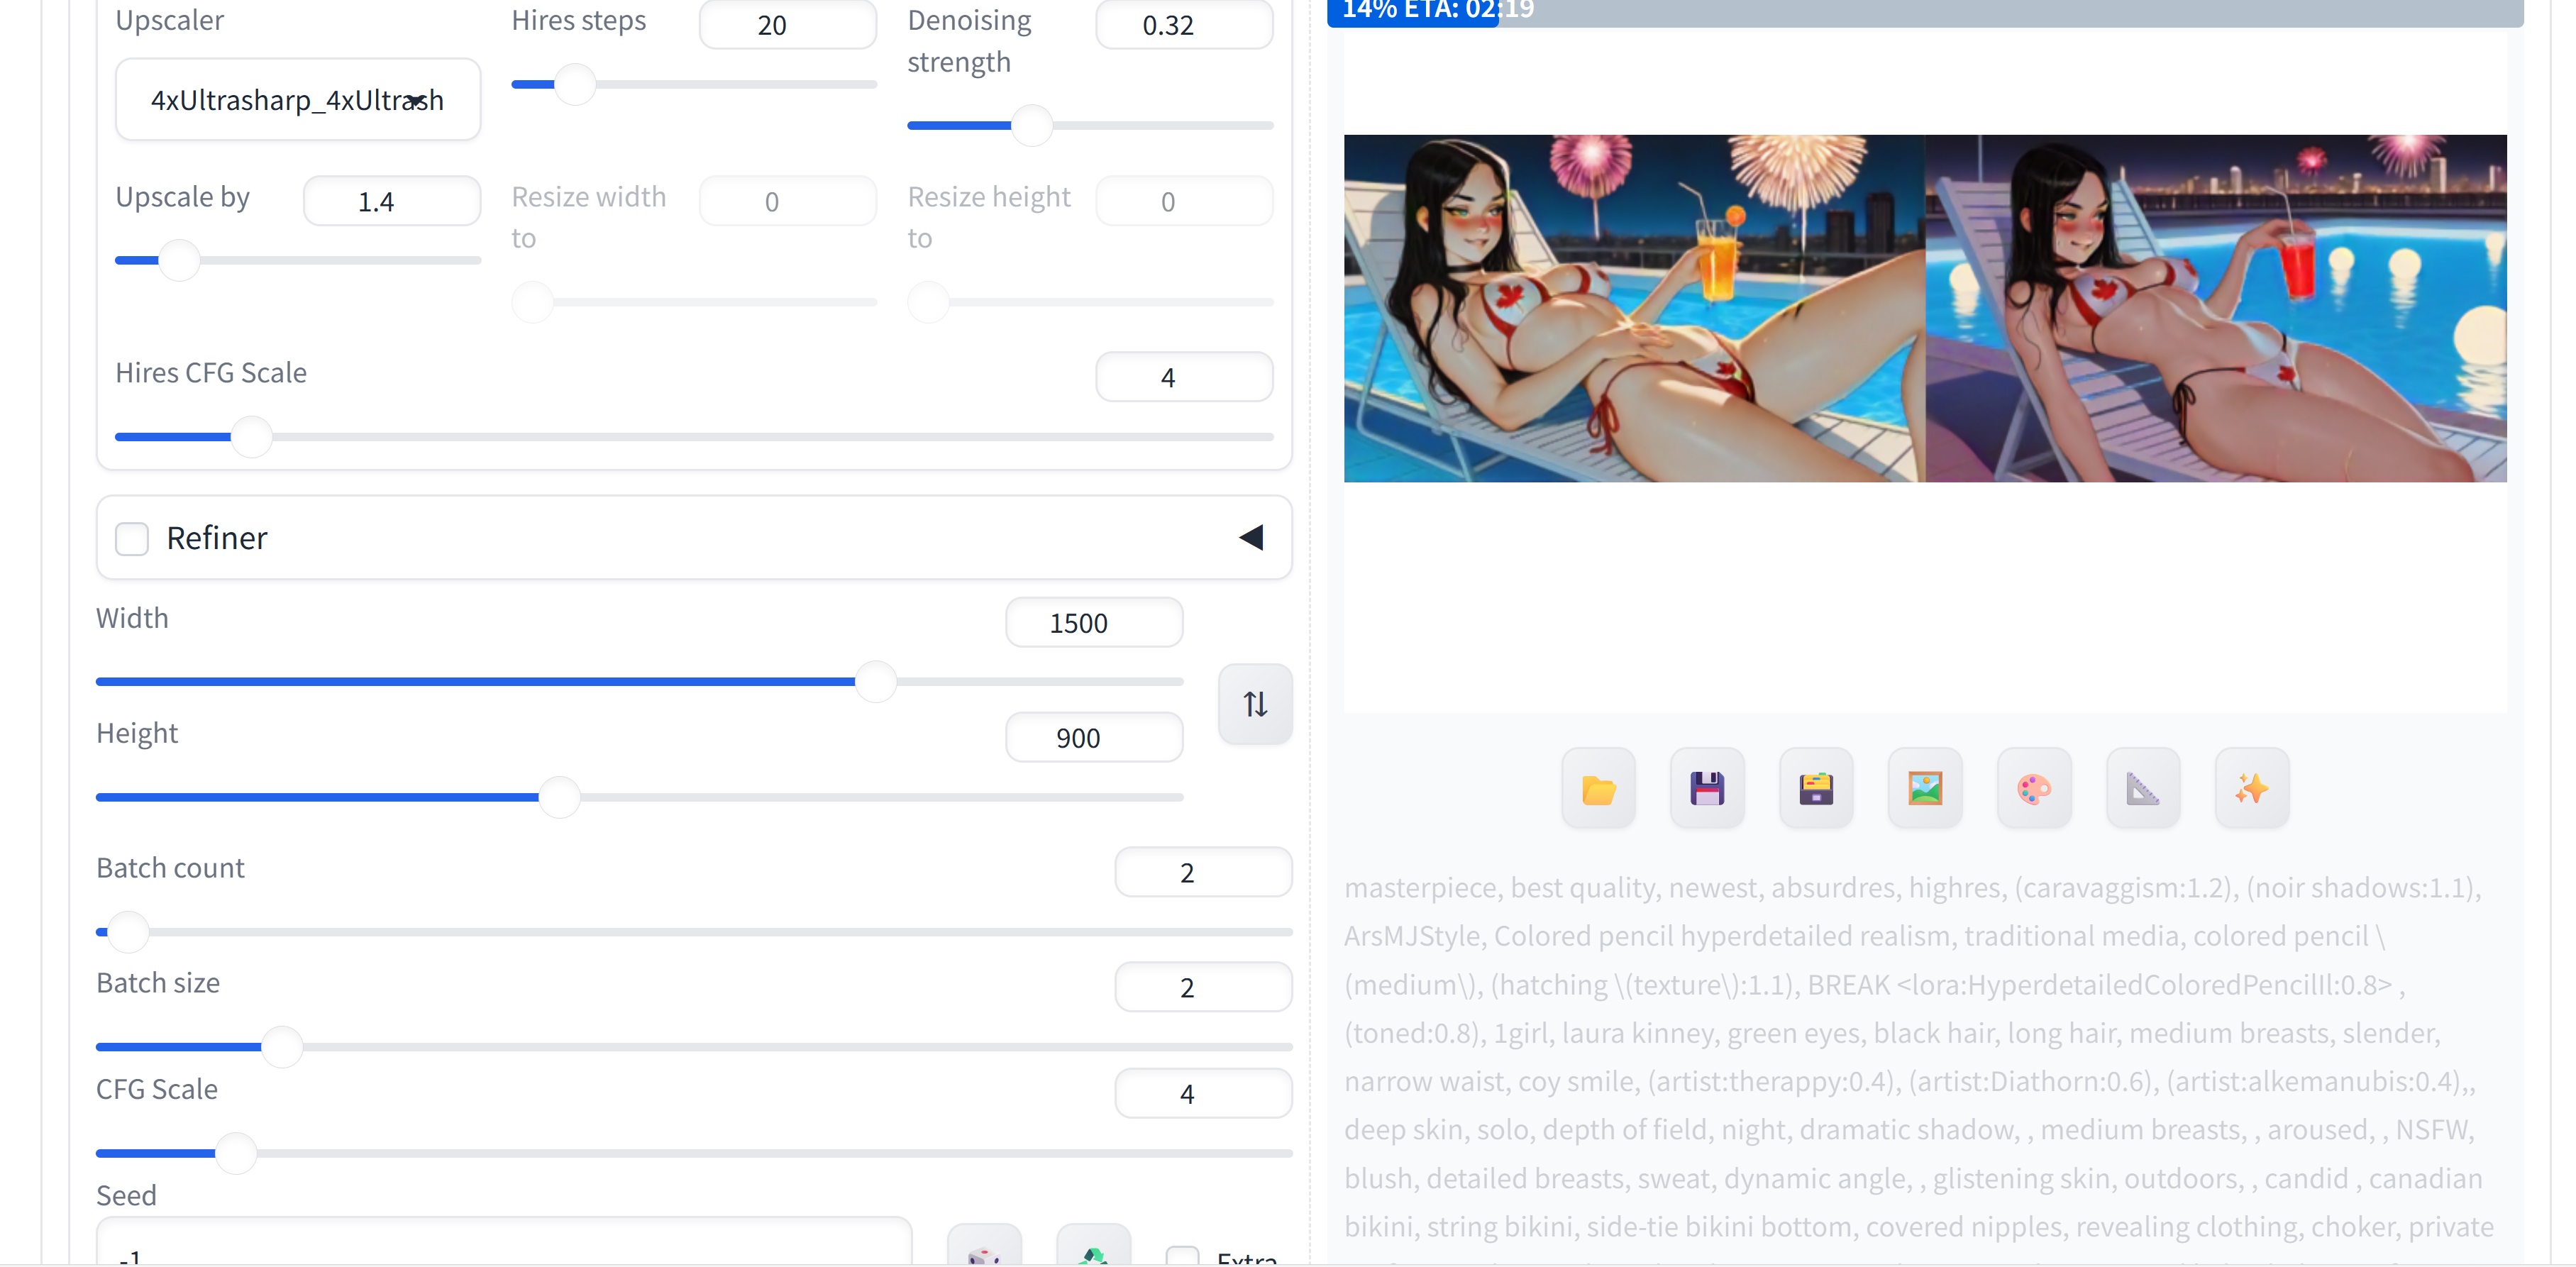Select the left generated preview image
The width and height of the screenshot is (2576, 1267).
click(x=1634, y=308)
